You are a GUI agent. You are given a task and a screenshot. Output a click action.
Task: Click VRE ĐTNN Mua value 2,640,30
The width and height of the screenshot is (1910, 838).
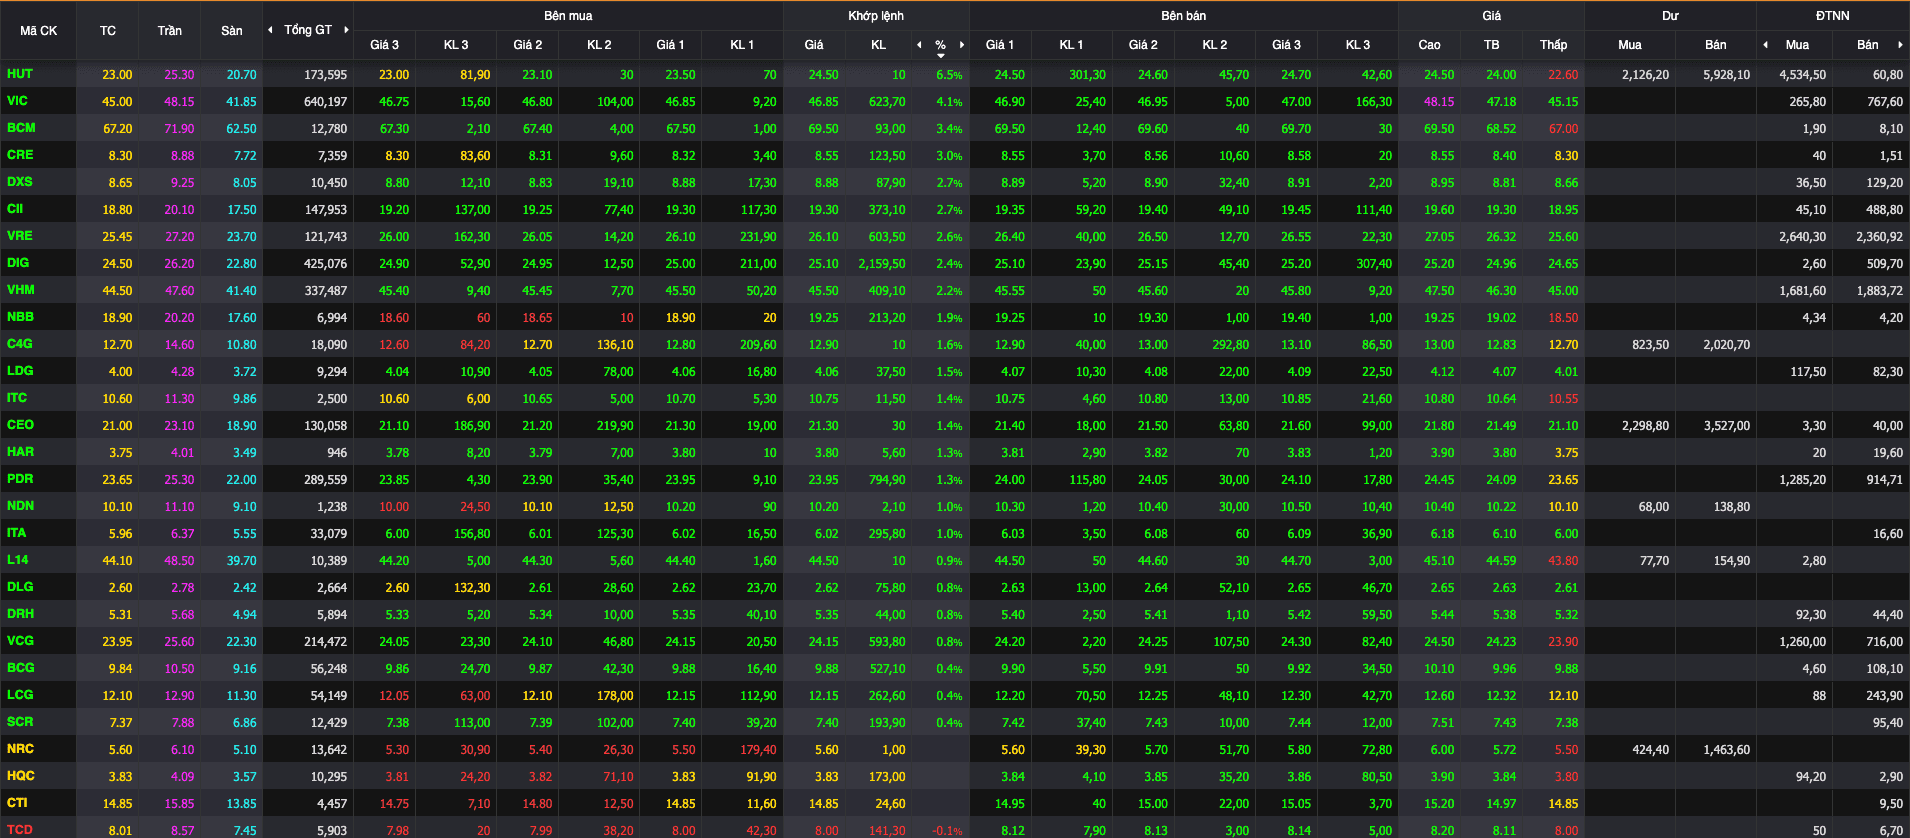(x=1802, y=237)
